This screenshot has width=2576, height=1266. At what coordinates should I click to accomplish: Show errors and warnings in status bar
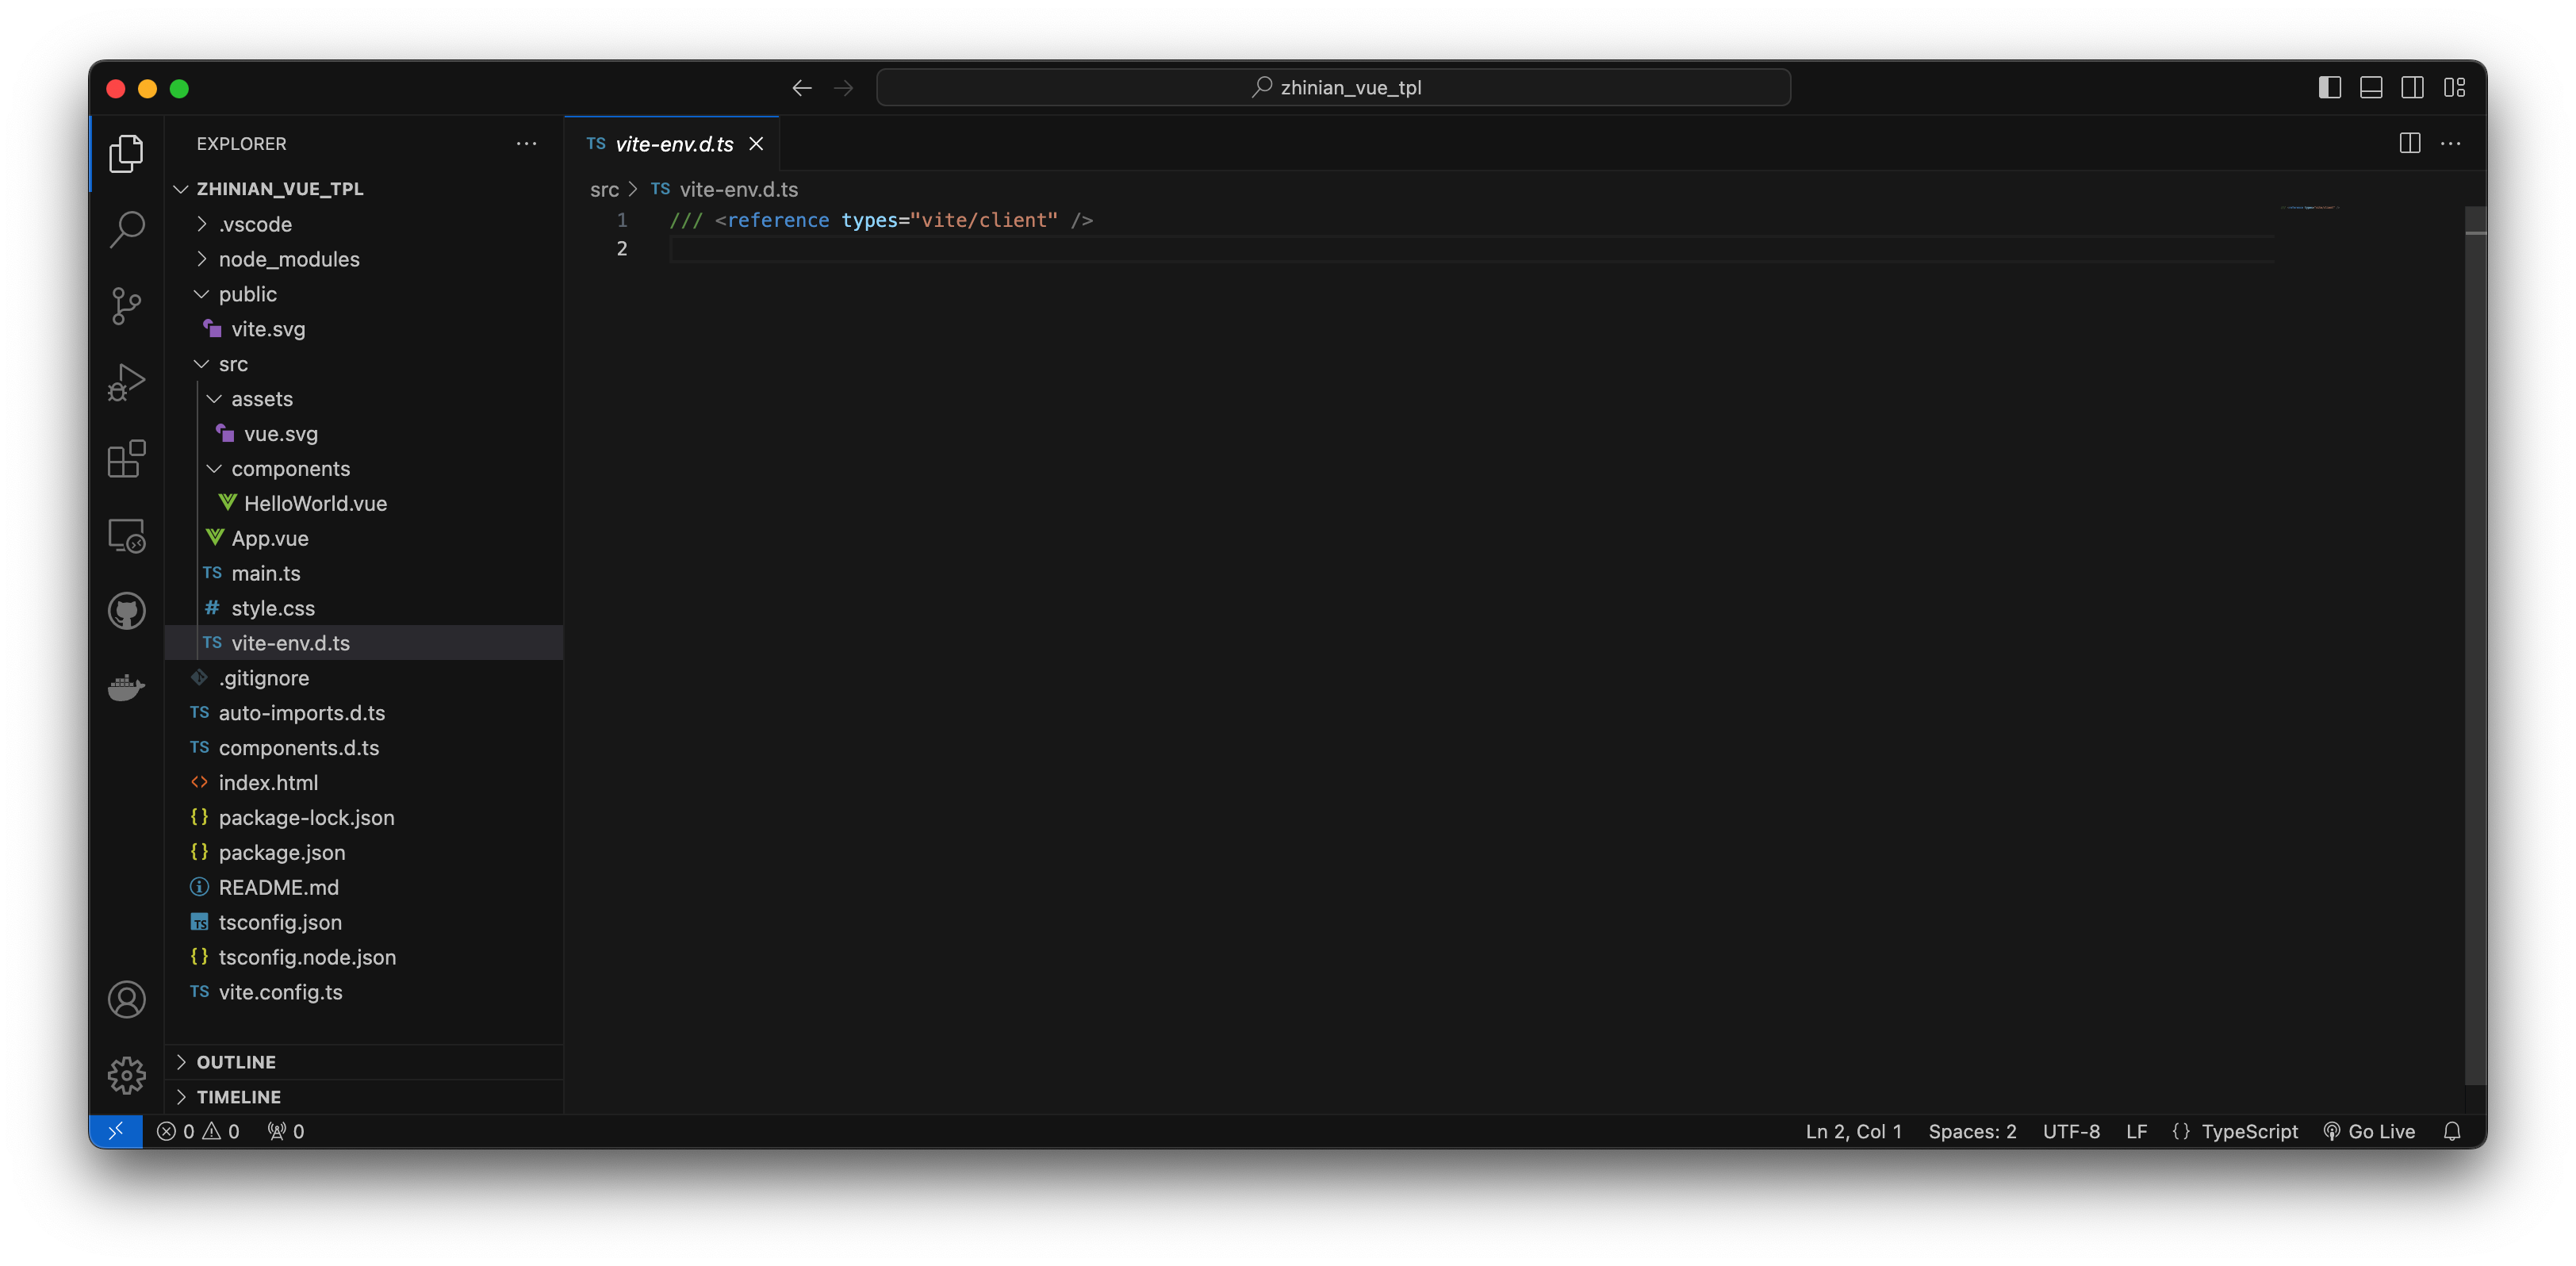[x=198, y=1131]
